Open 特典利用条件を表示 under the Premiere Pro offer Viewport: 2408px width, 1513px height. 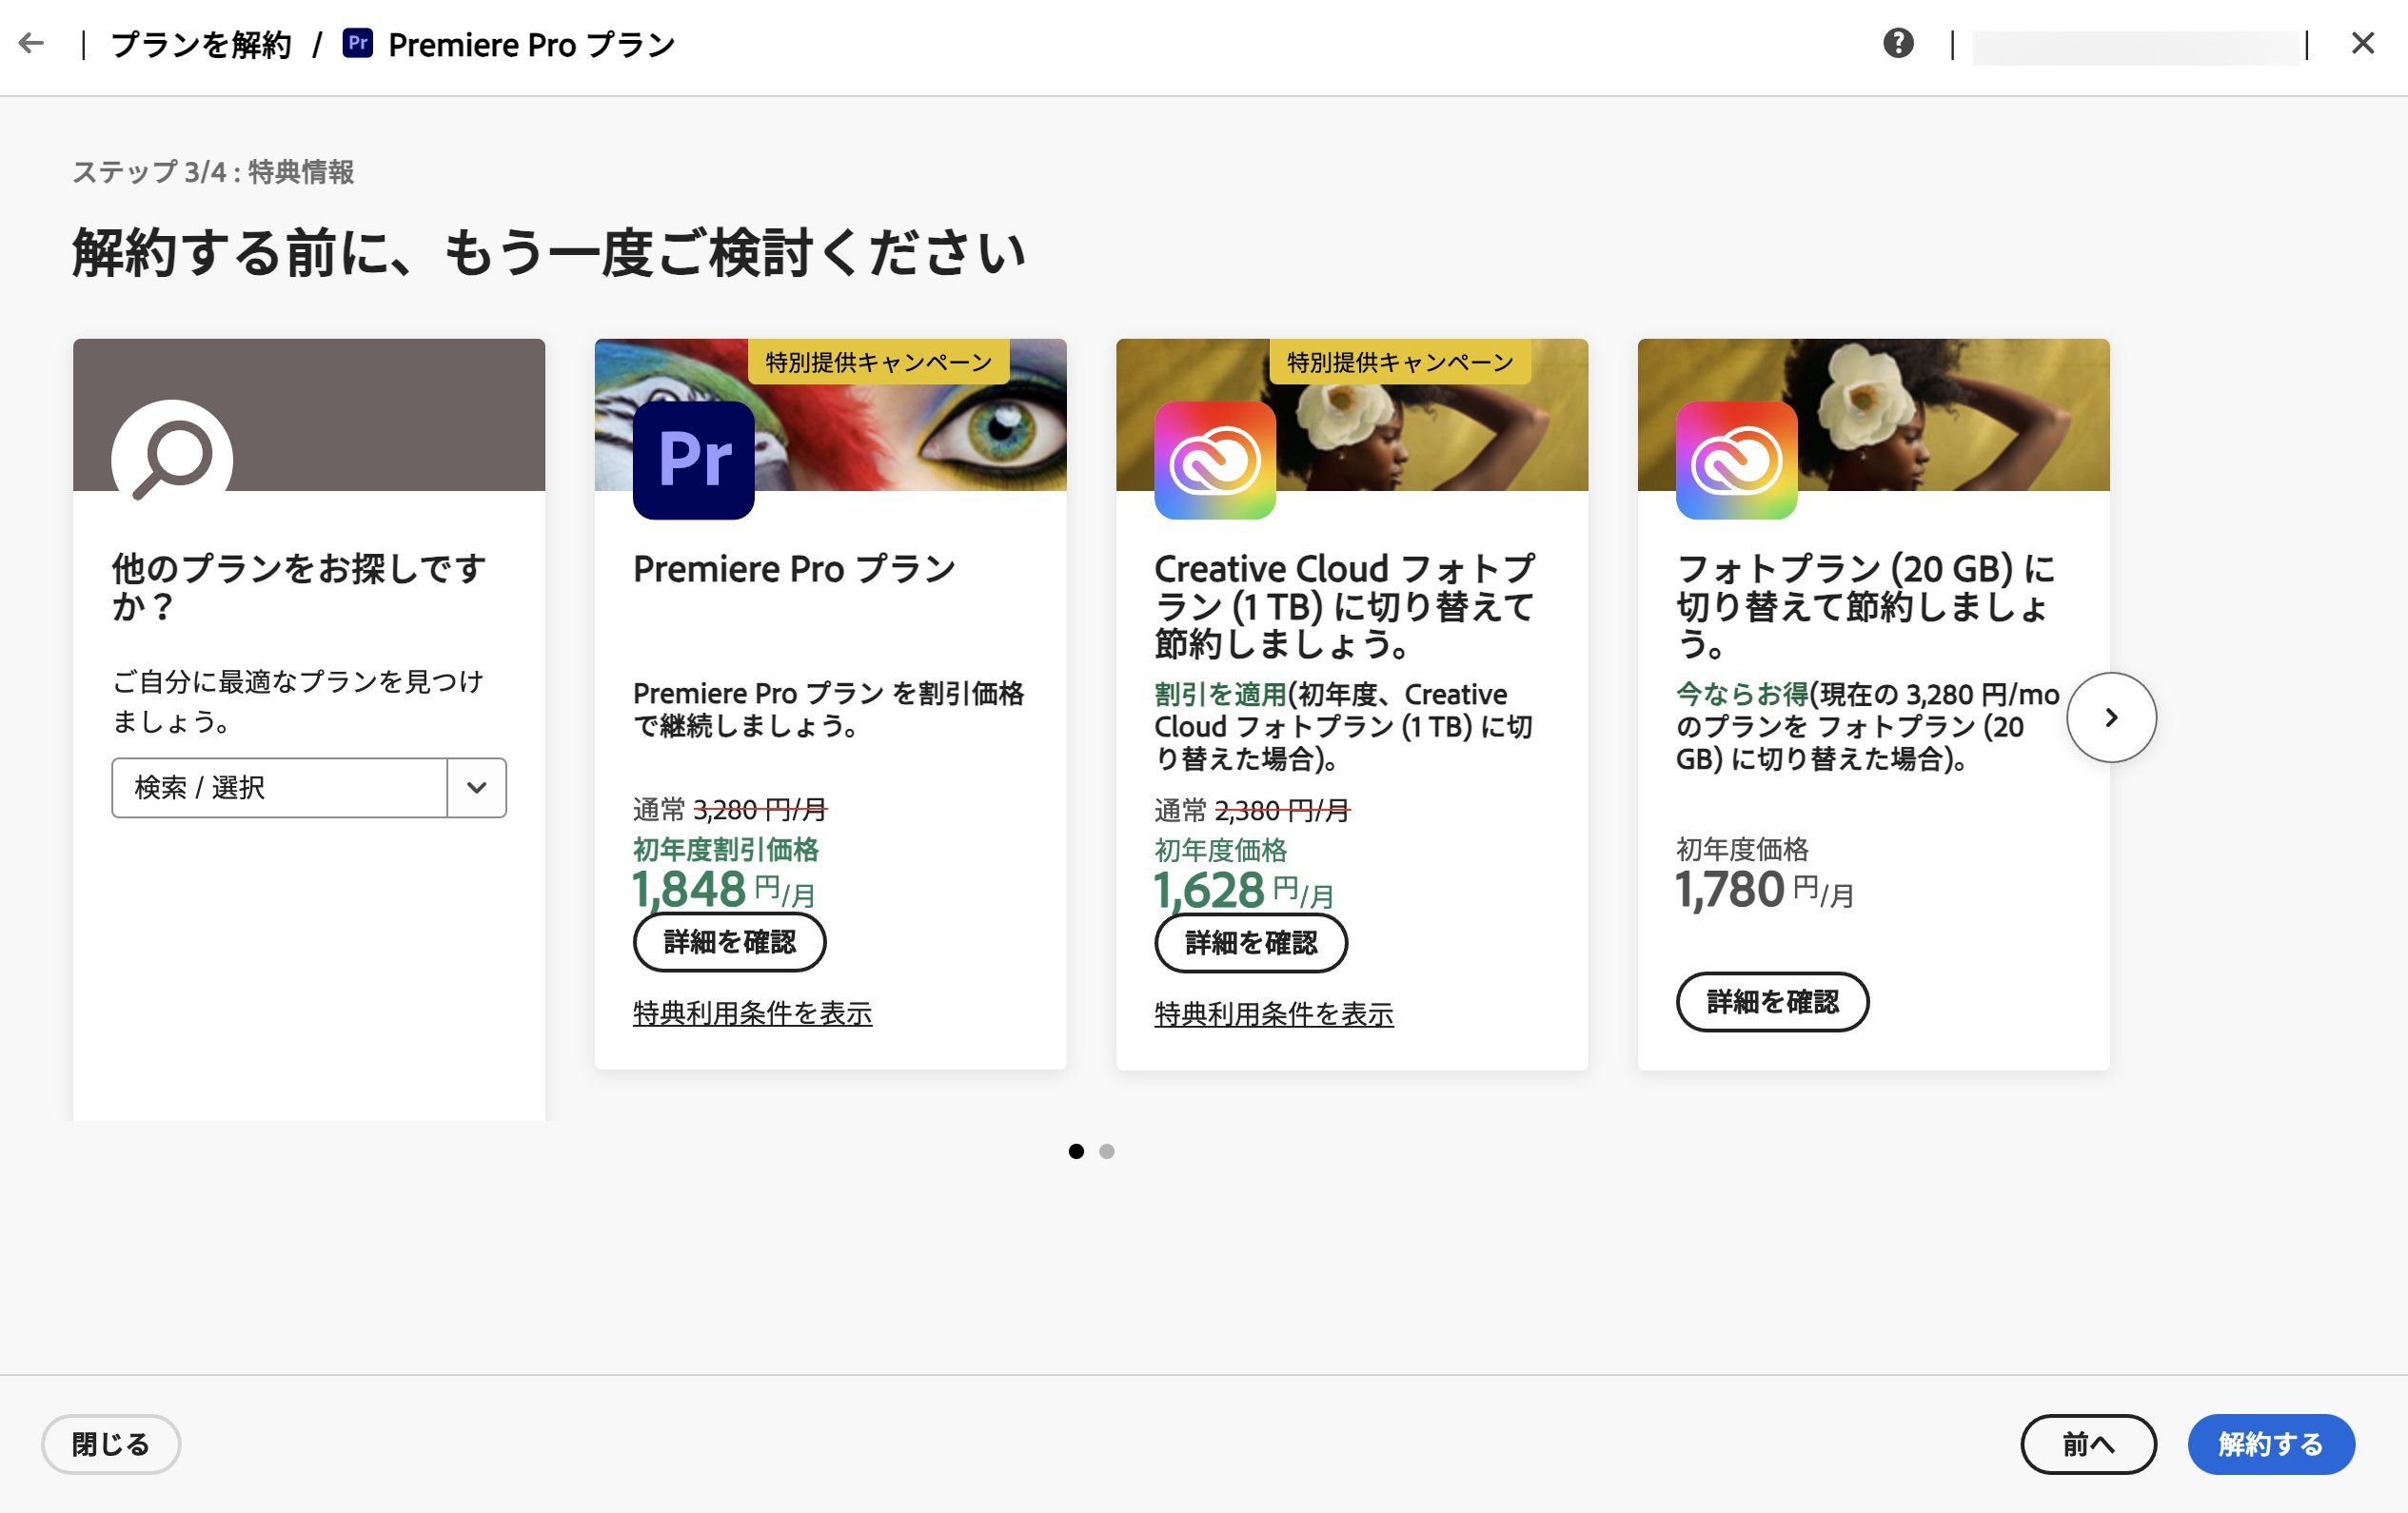(x=752, y=1013)
